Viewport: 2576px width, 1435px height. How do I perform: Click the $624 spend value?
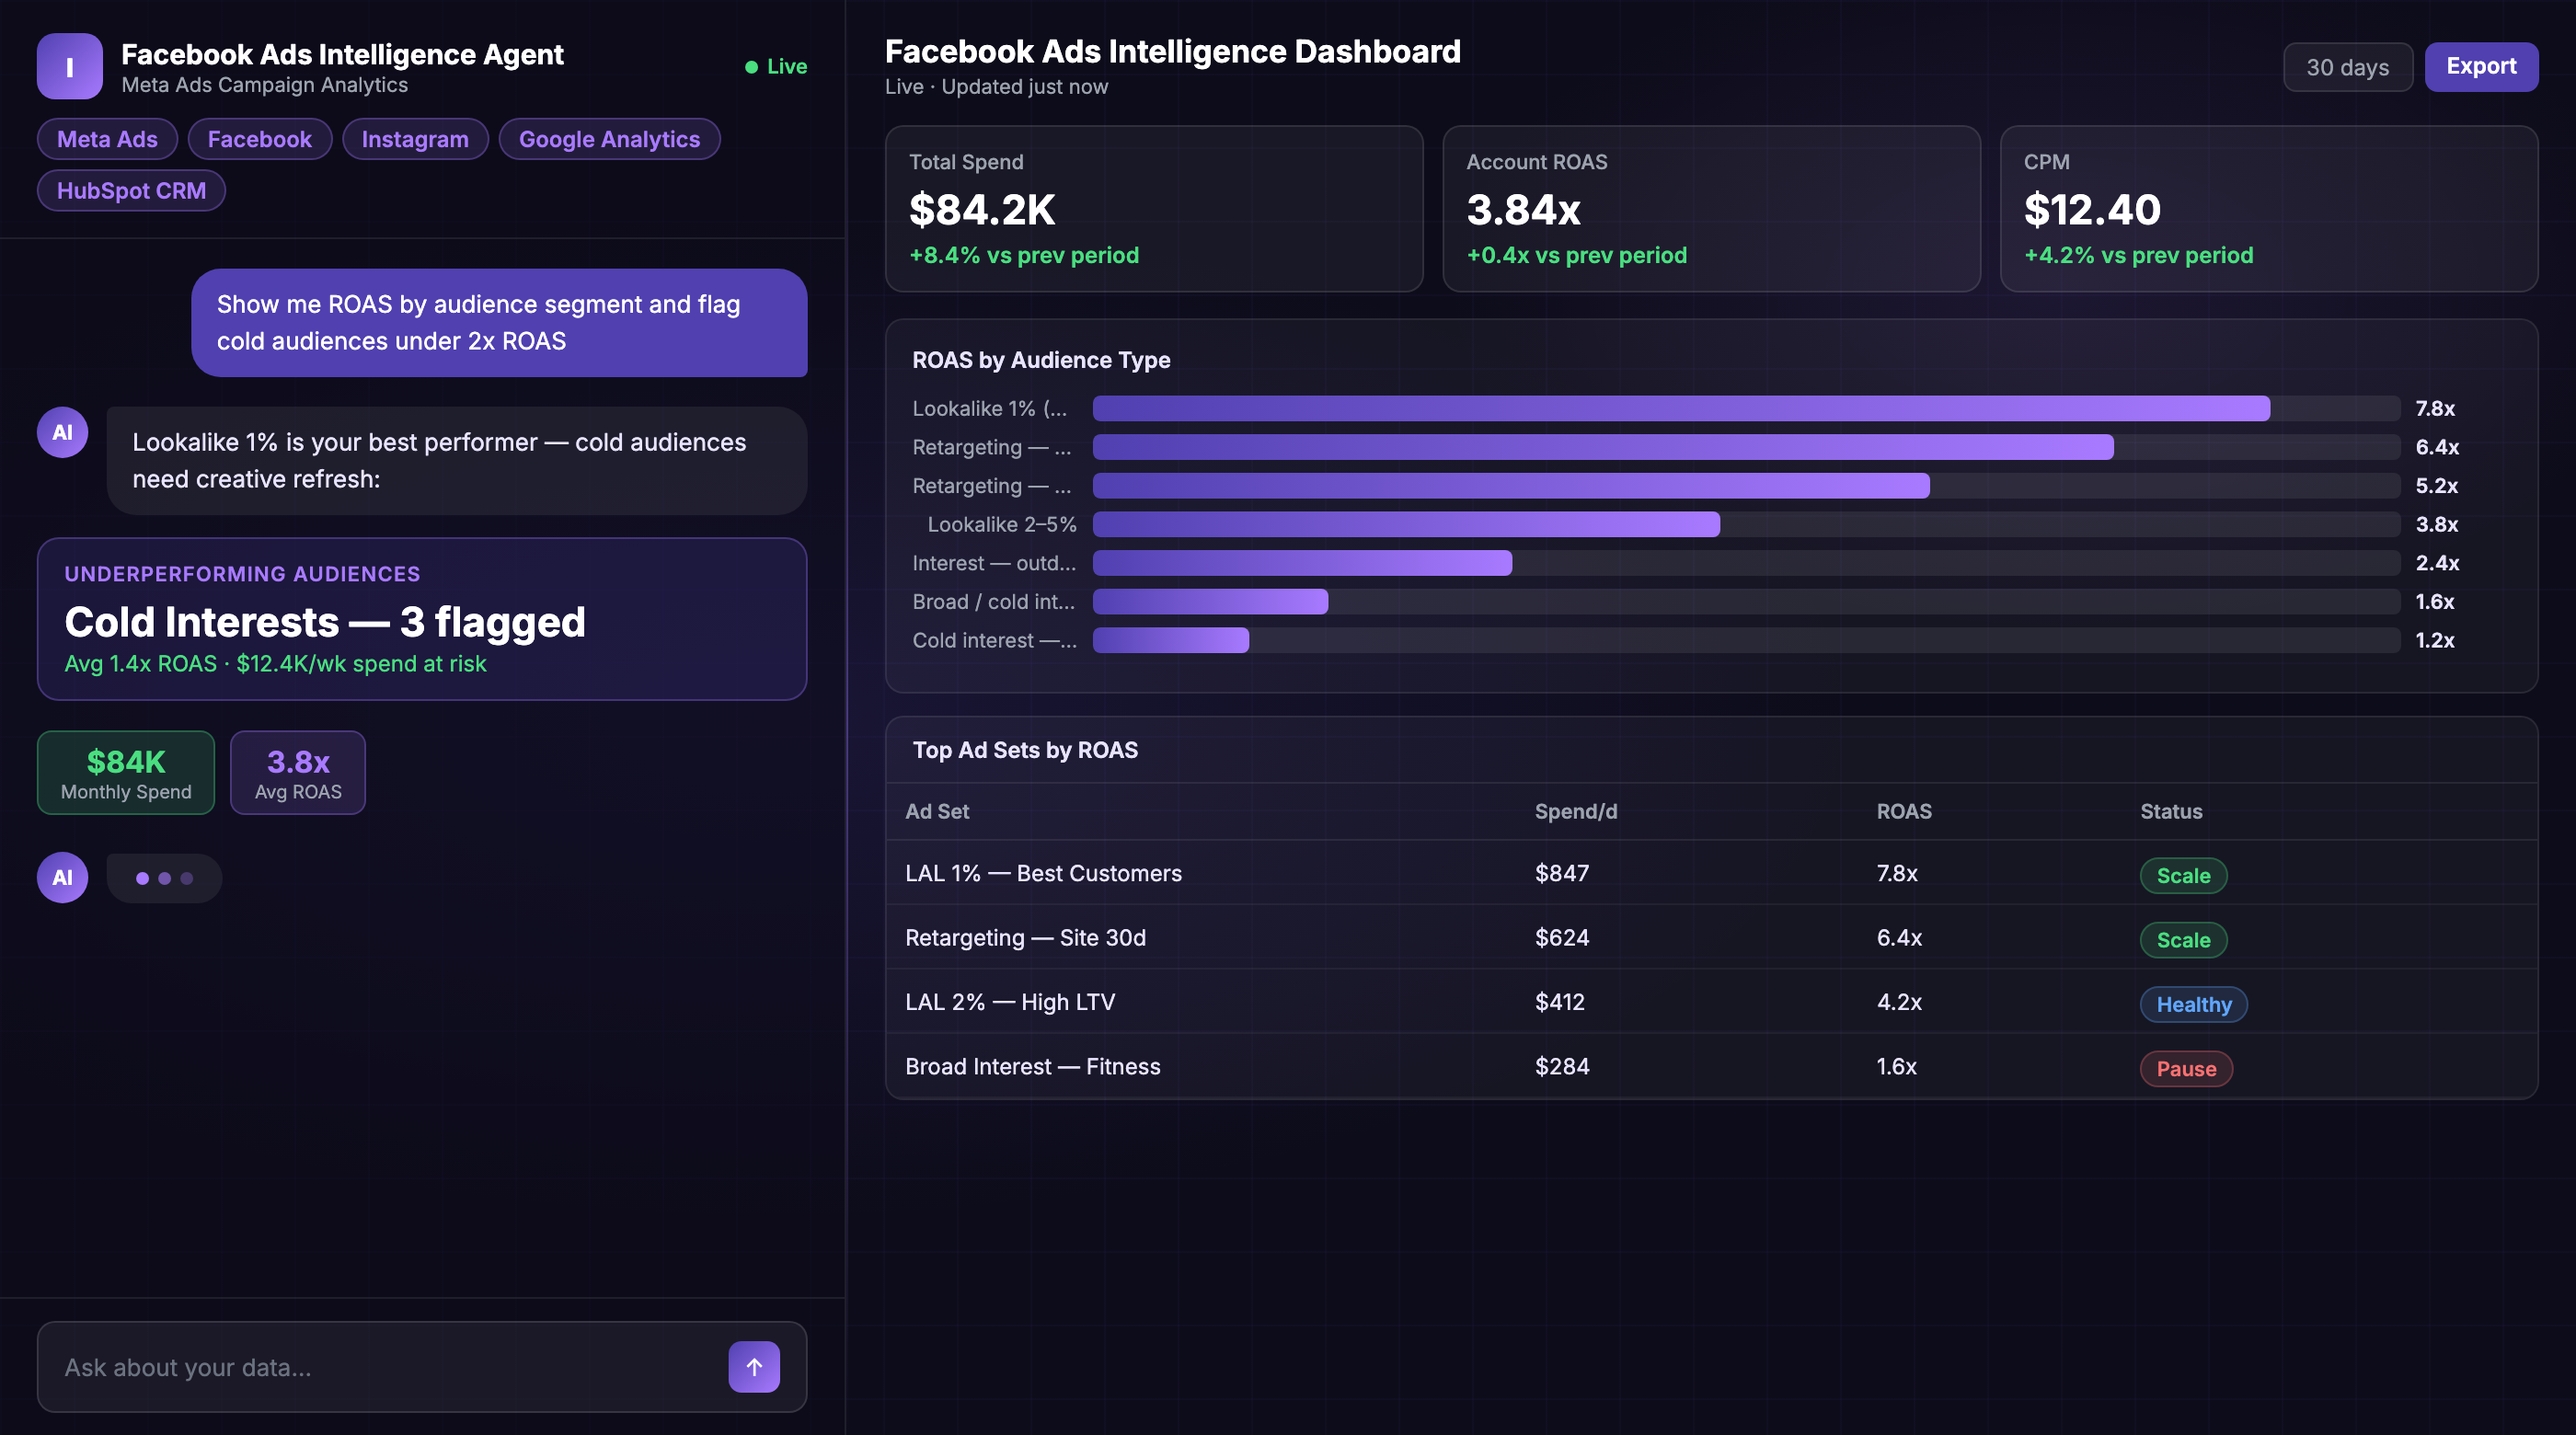(x=1562, y=937)
